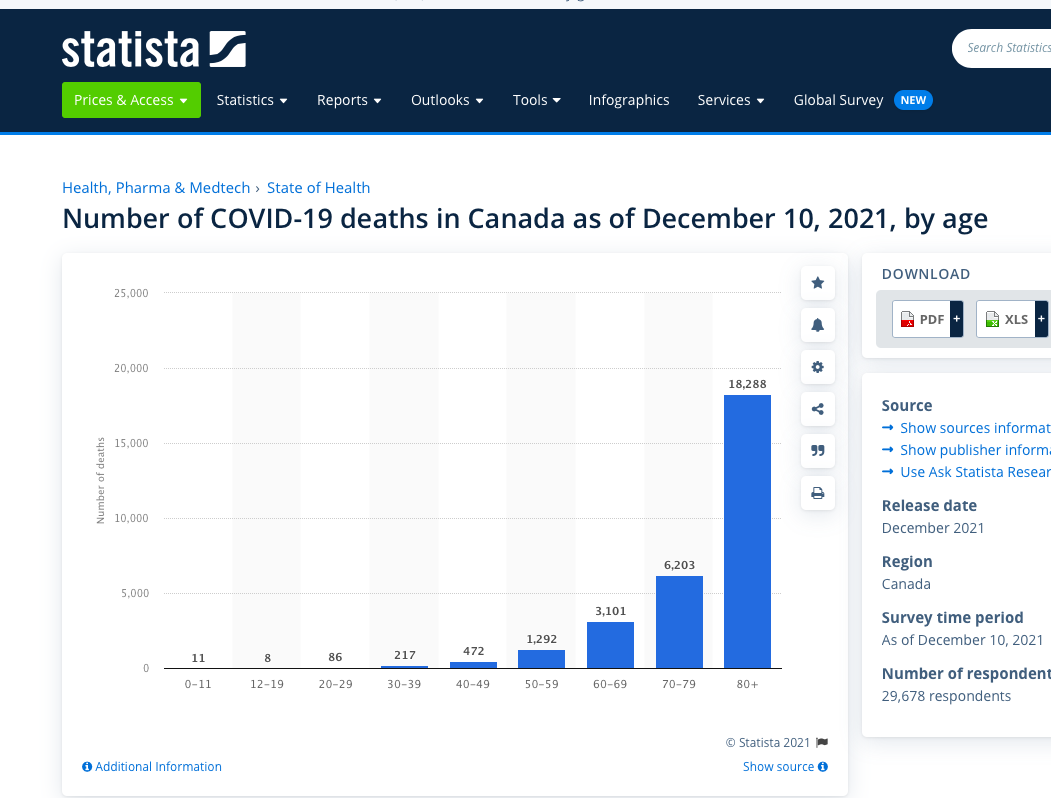Image resolution: width=1051 pixels, height=798 pixels.
Task: Click the bell notification alert icon
Action: [817, 325]
